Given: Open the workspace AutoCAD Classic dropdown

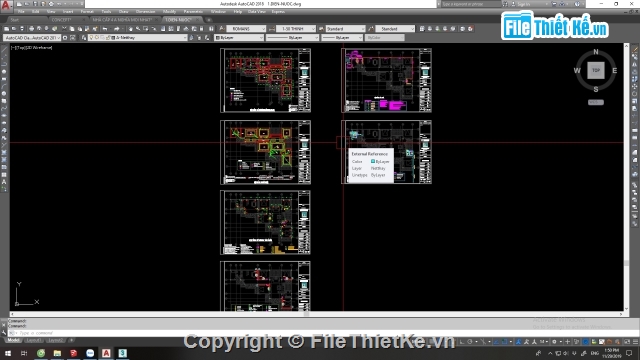Looking at the screenshot, I should click(x=32, y=38).
